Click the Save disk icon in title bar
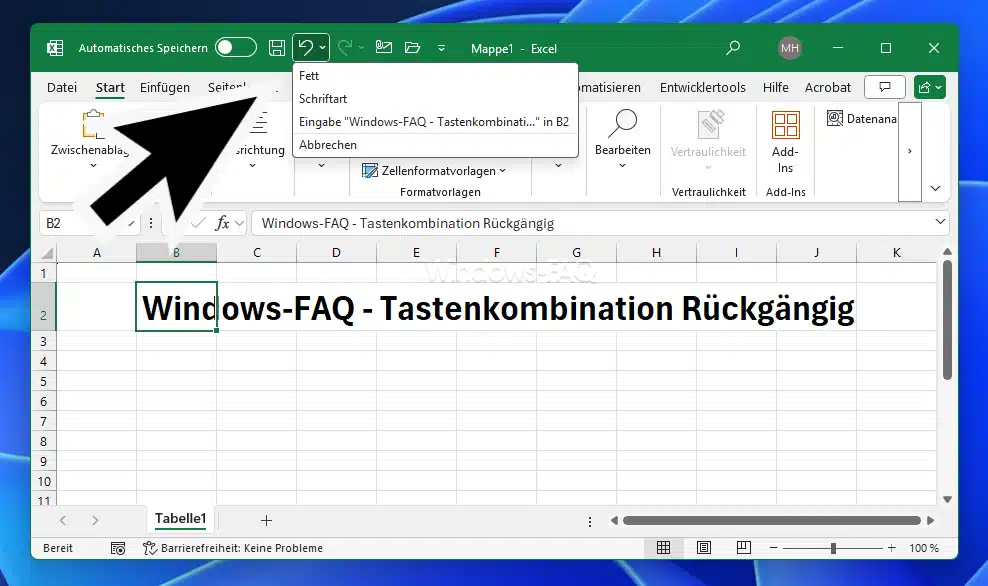This screenshot has width=988, height=586. pos(277,48)
